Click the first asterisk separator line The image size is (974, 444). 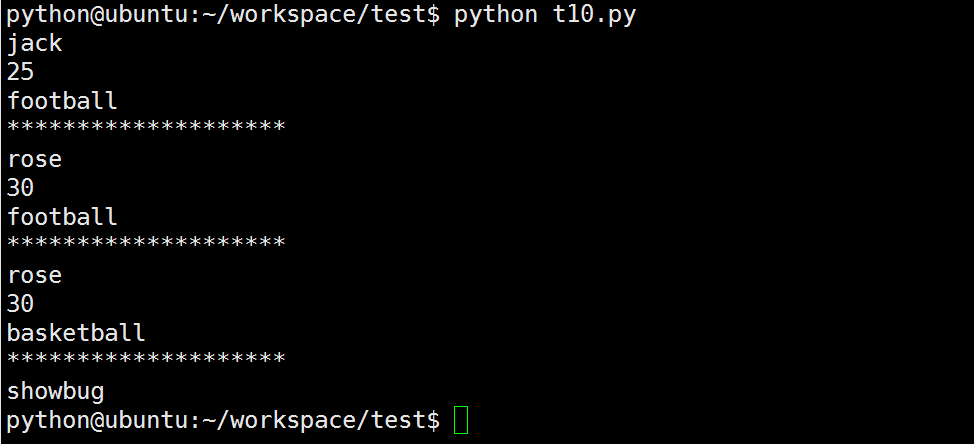[x=146, y=128]
